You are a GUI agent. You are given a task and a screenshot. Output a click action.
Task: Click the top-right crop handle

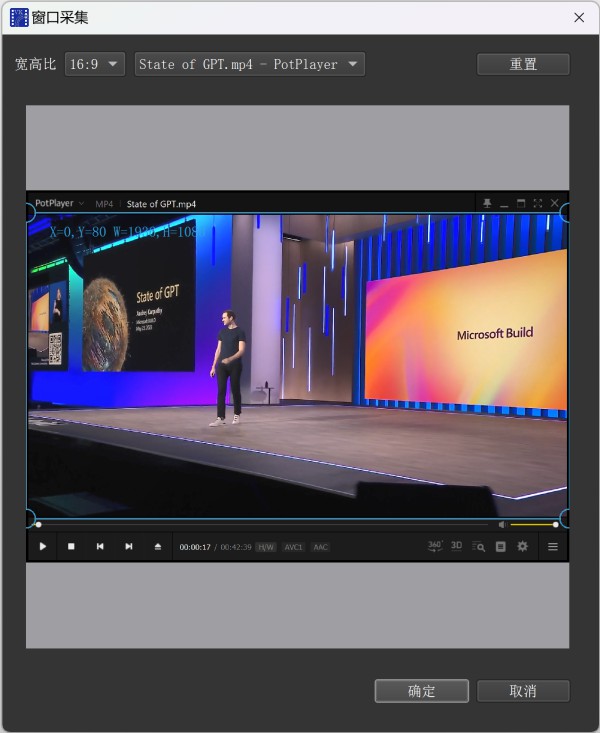point(565,213)
